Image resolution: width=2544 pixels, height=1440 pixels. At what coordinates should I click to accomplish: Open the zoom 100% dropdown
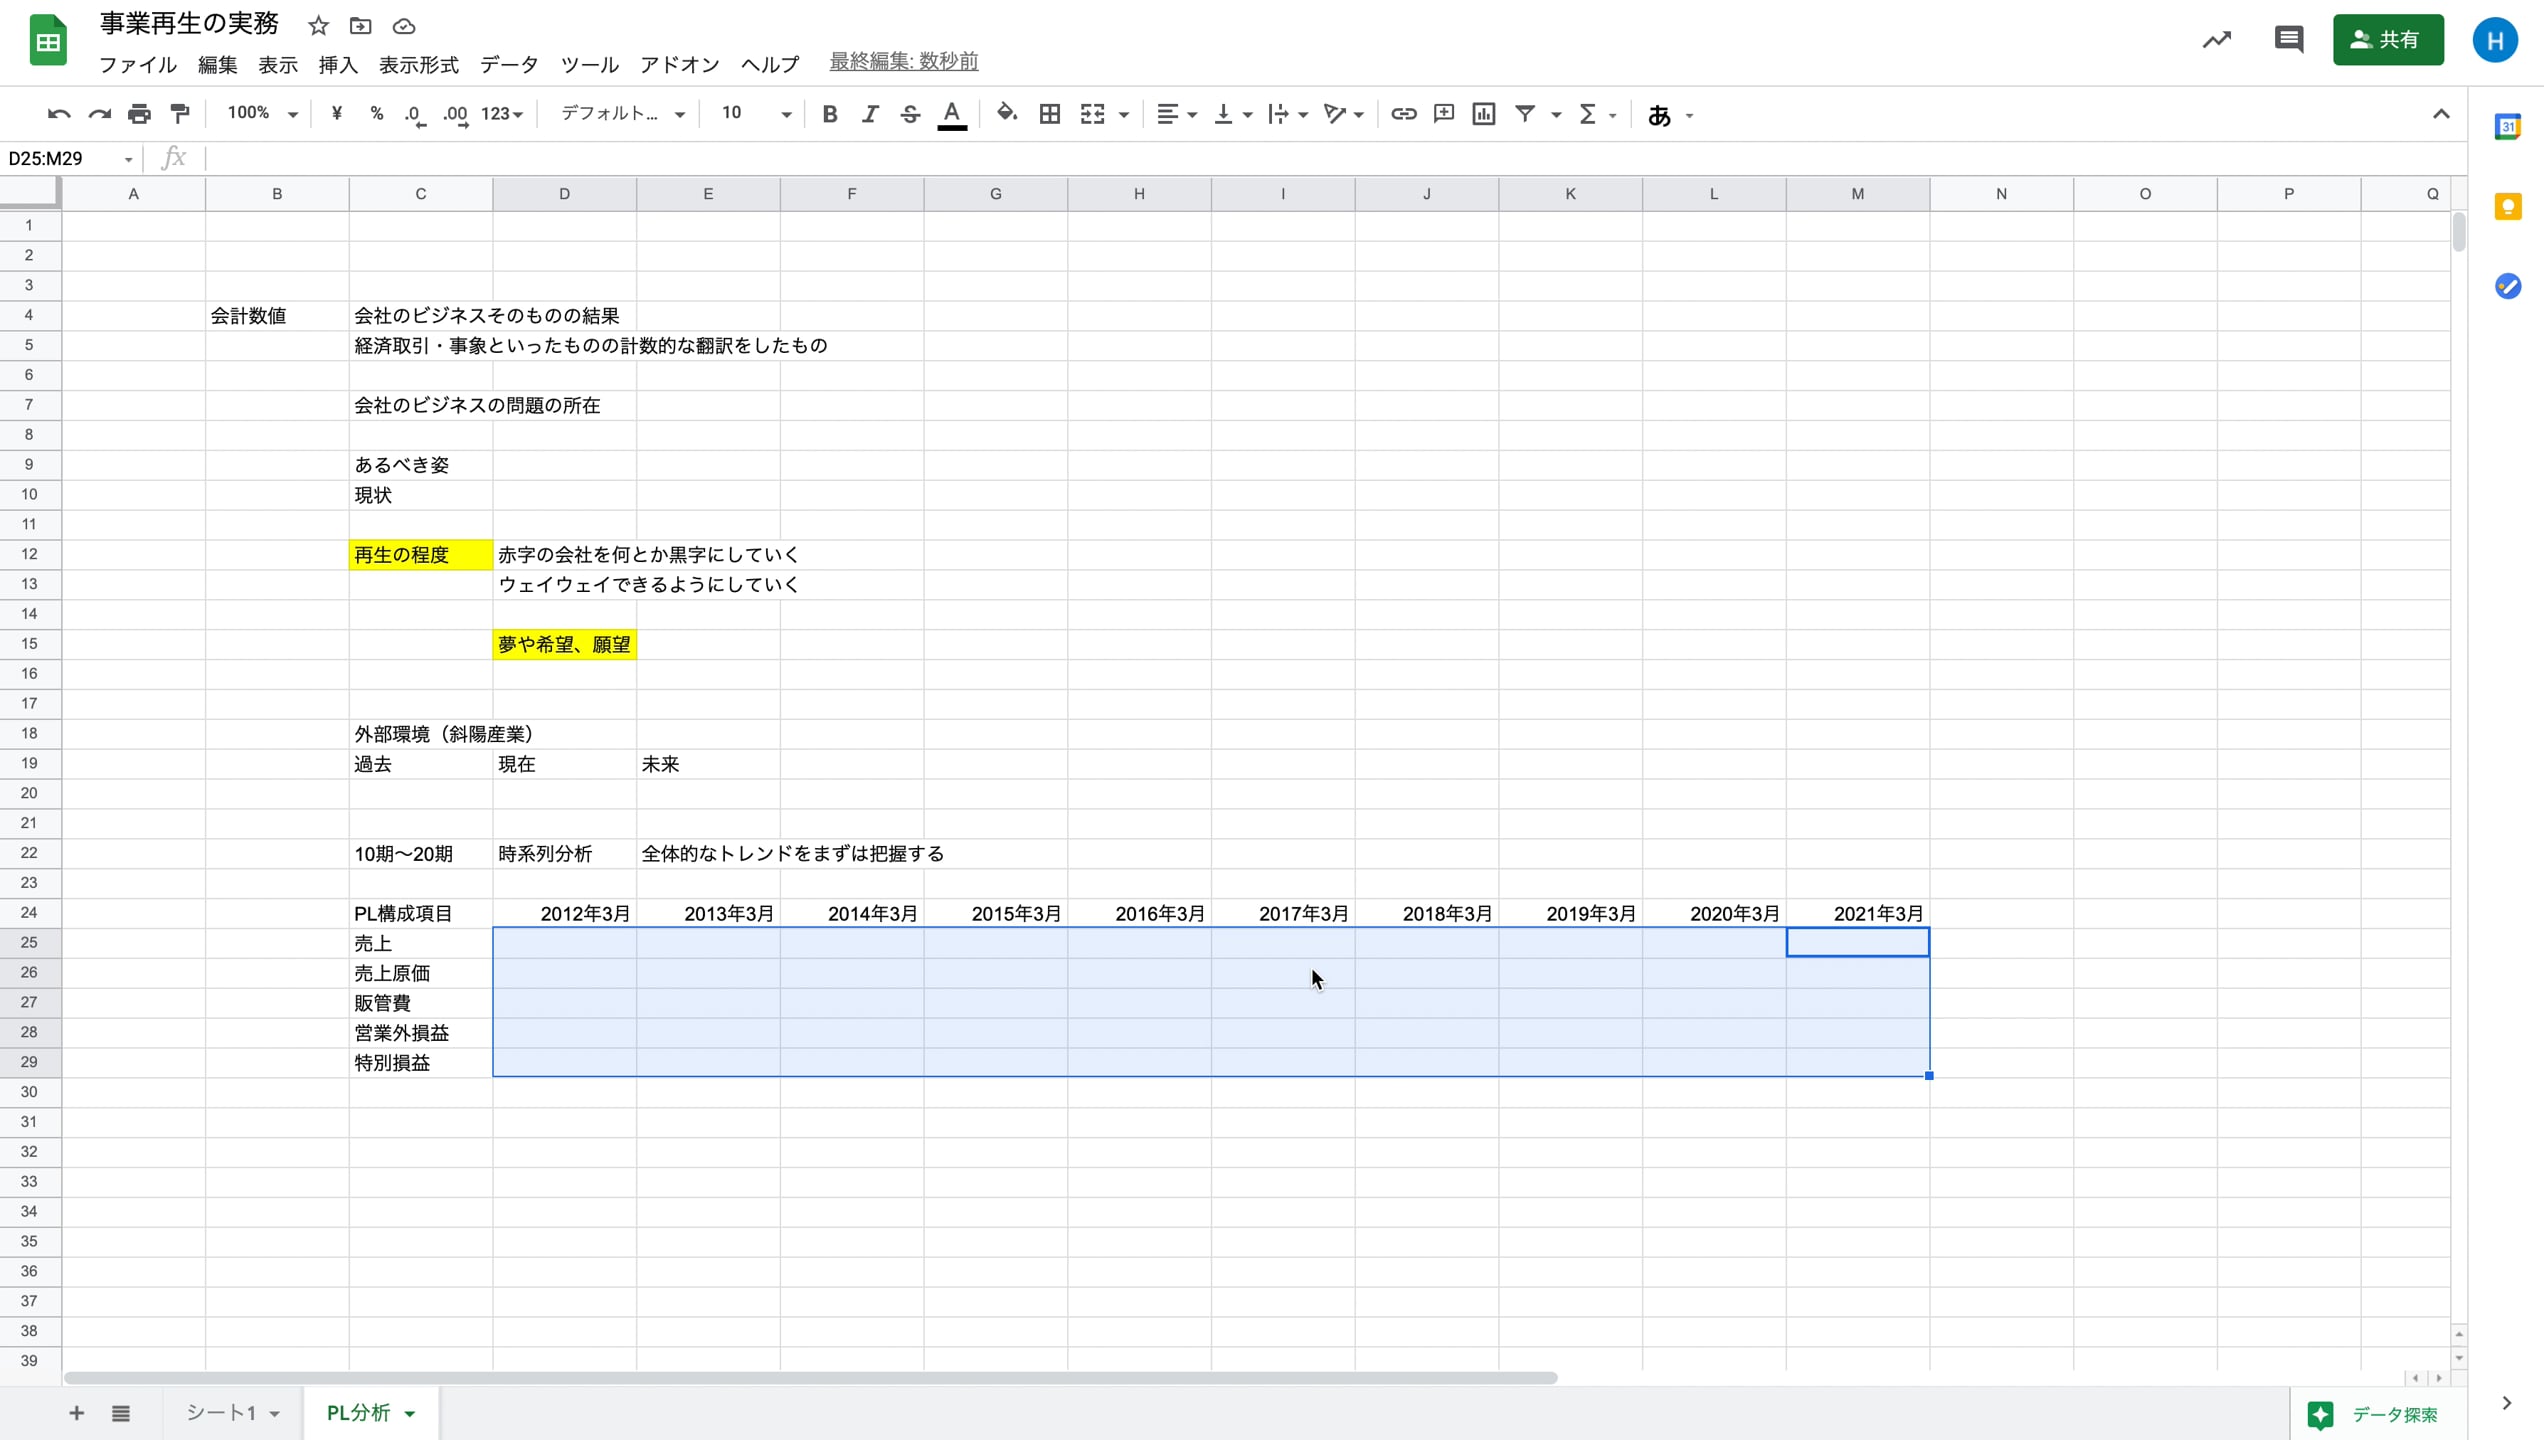(x=262, y=114)
